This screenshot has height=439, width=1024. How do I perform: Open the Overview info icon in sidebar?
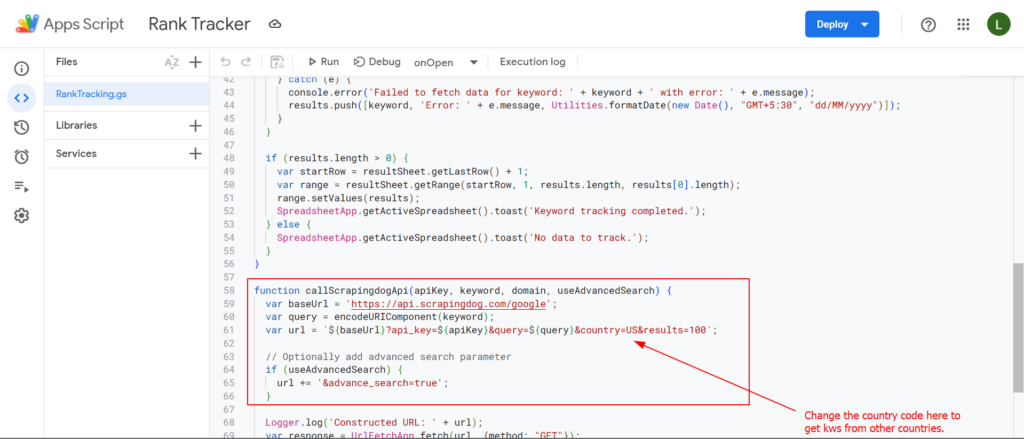pyautogui.click(x=21, y=69)
